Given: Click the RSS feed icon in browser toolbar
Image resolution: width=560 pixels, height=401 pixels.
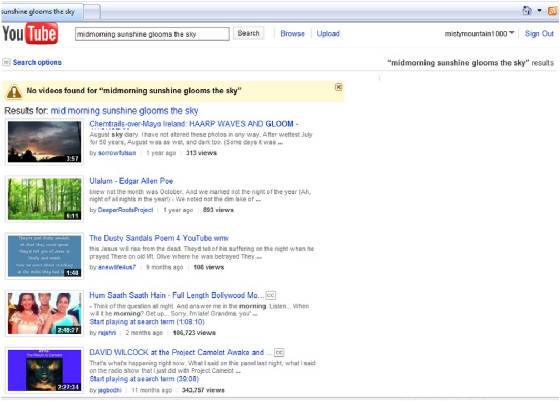Looking at the screenshot, I should tap(552, 11).
